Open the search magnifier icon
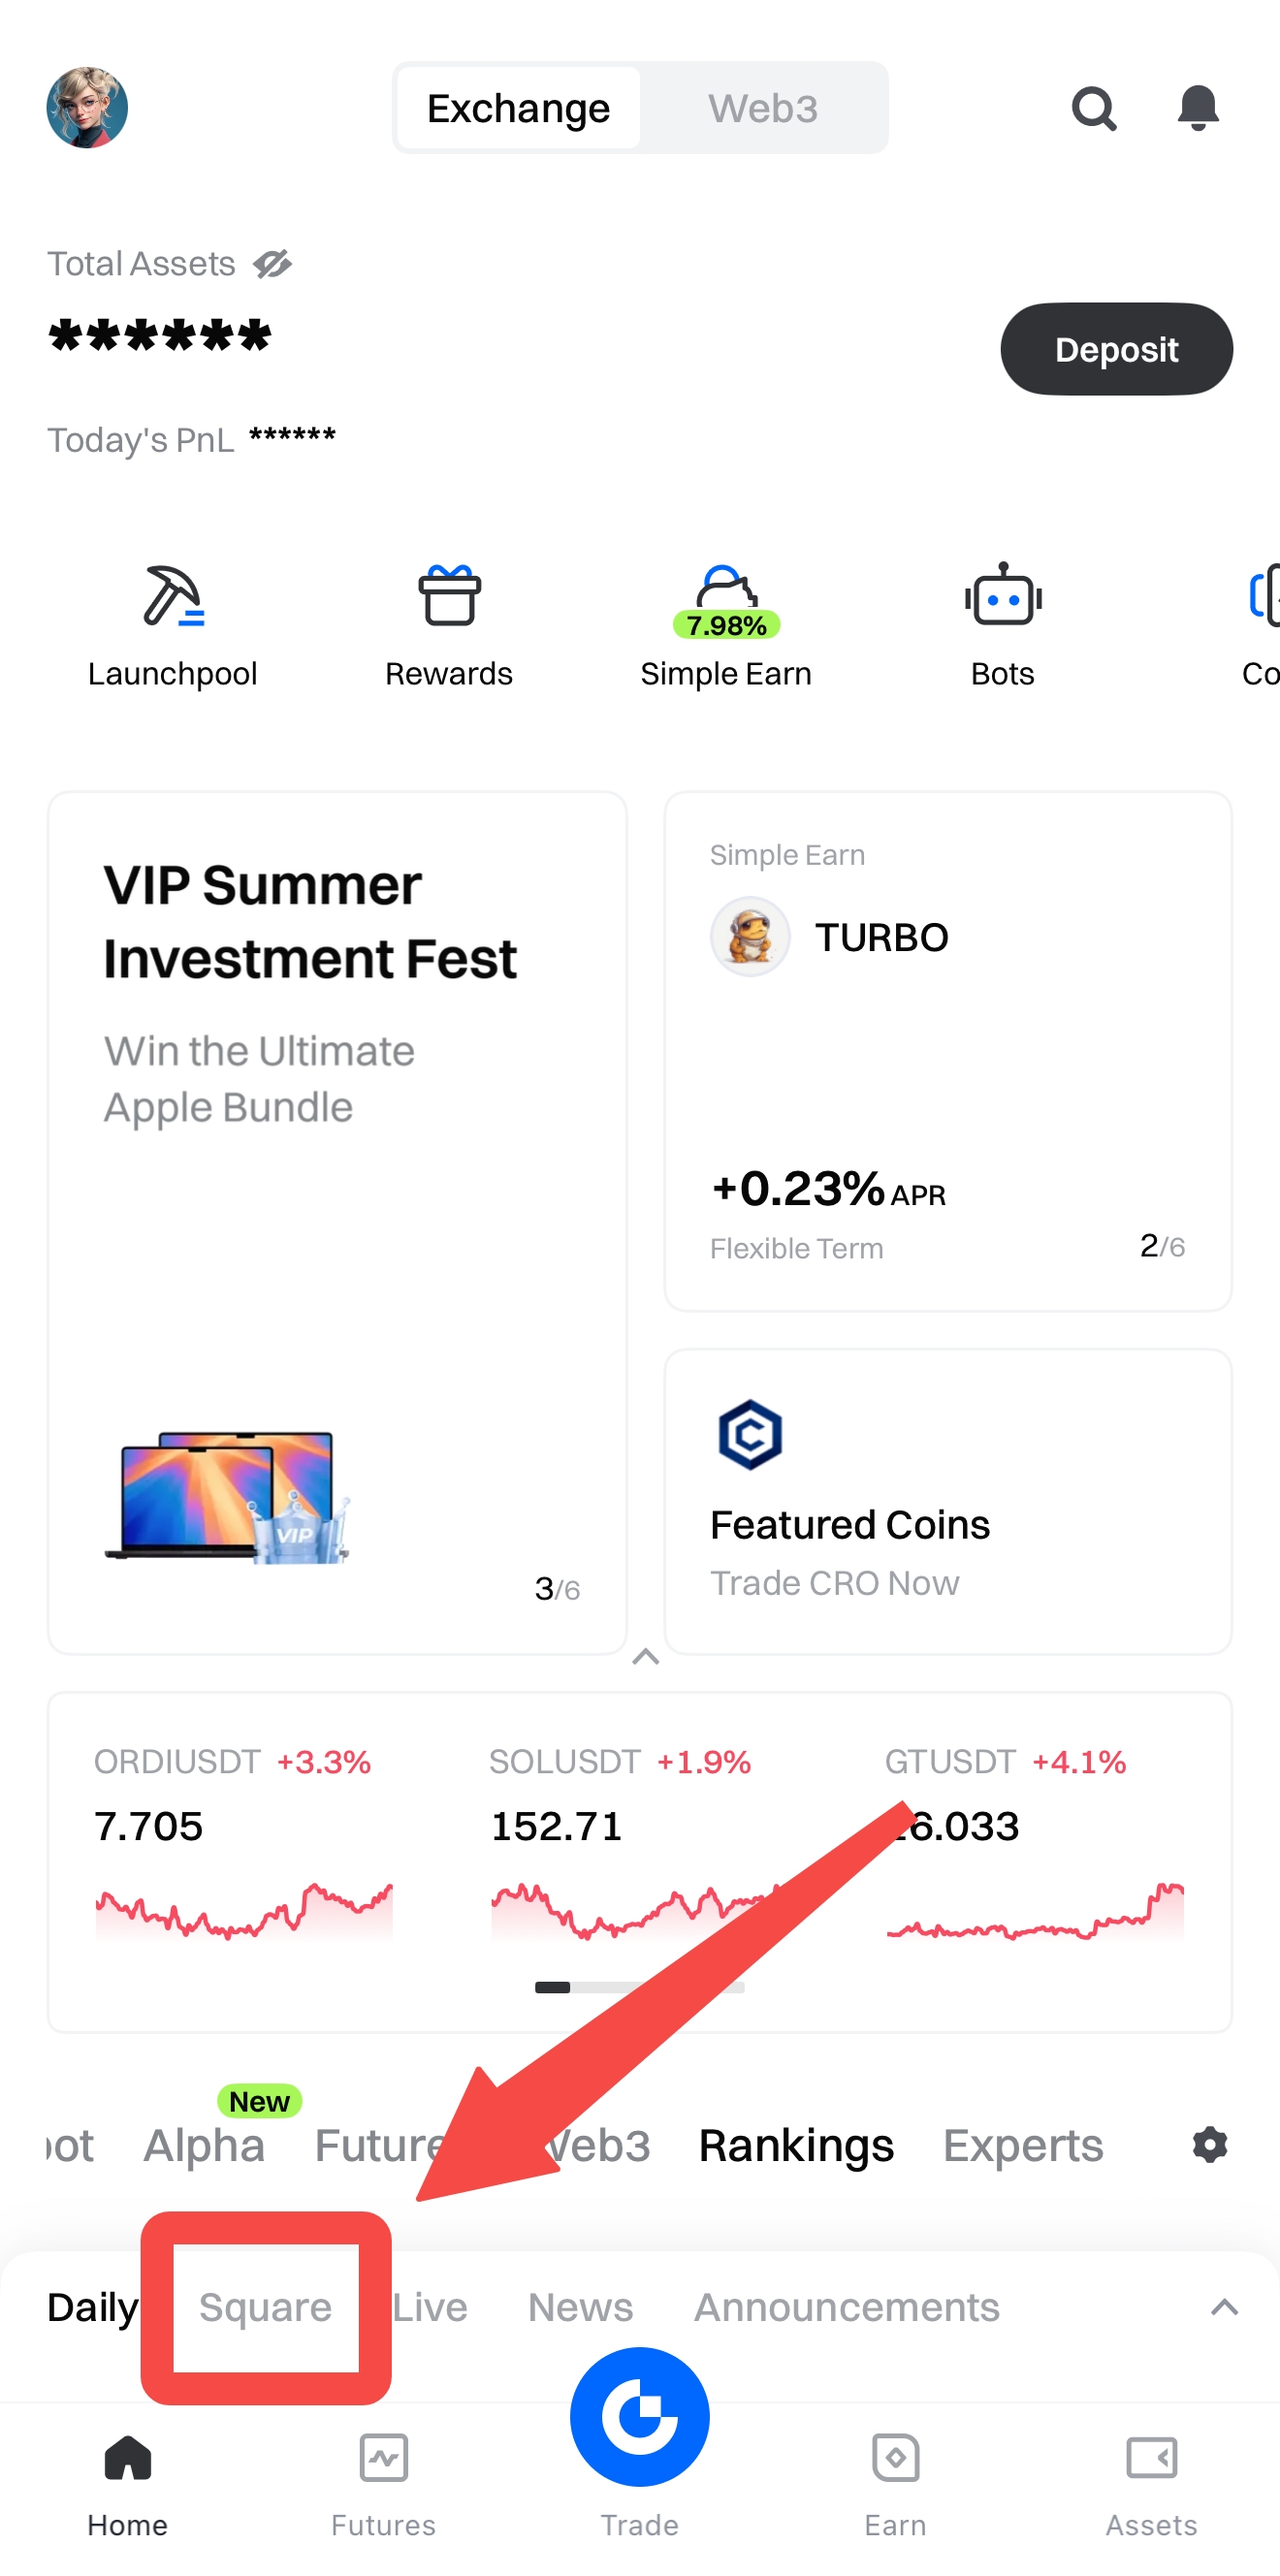This screenshot has width=1280, height=2576. 1093,108
